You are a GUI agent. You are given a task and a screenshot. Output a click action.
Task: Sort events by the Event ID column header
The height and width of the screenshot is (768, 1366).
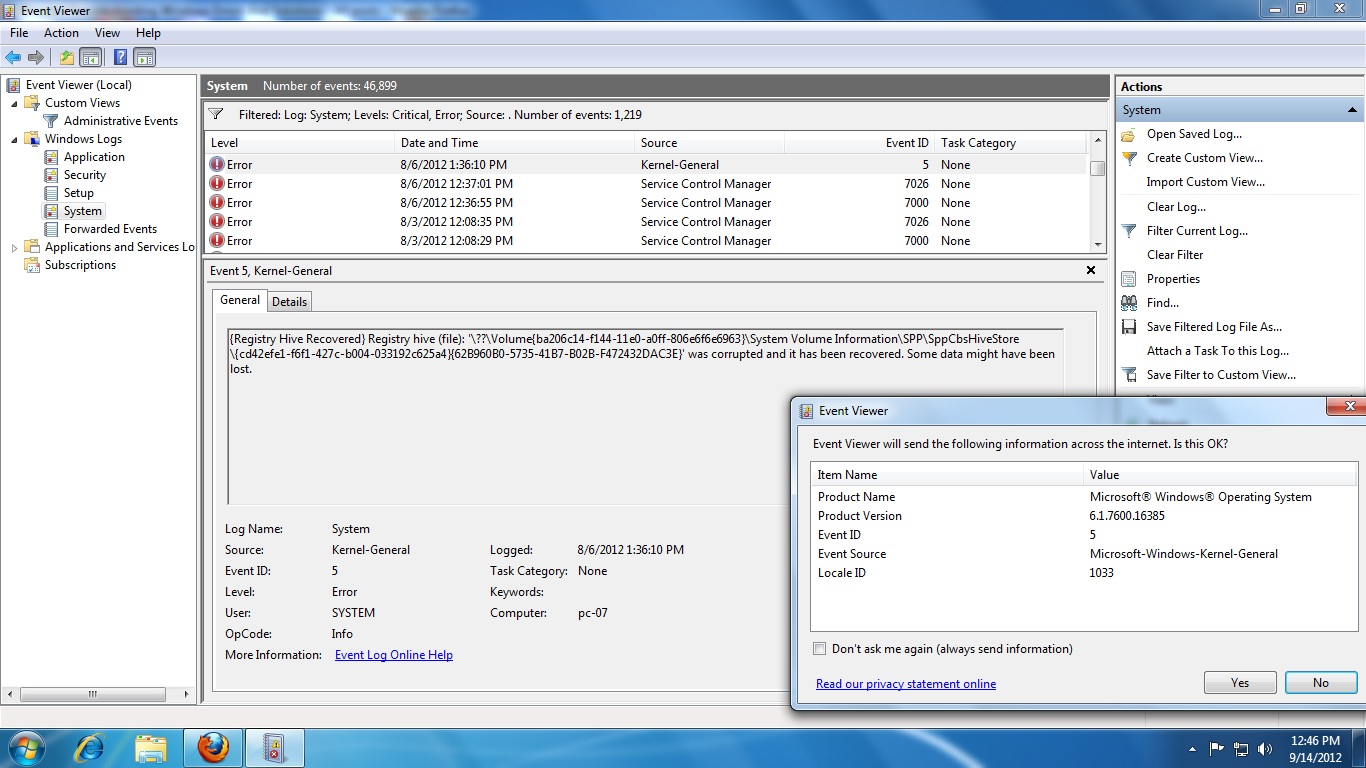(859, 143)
